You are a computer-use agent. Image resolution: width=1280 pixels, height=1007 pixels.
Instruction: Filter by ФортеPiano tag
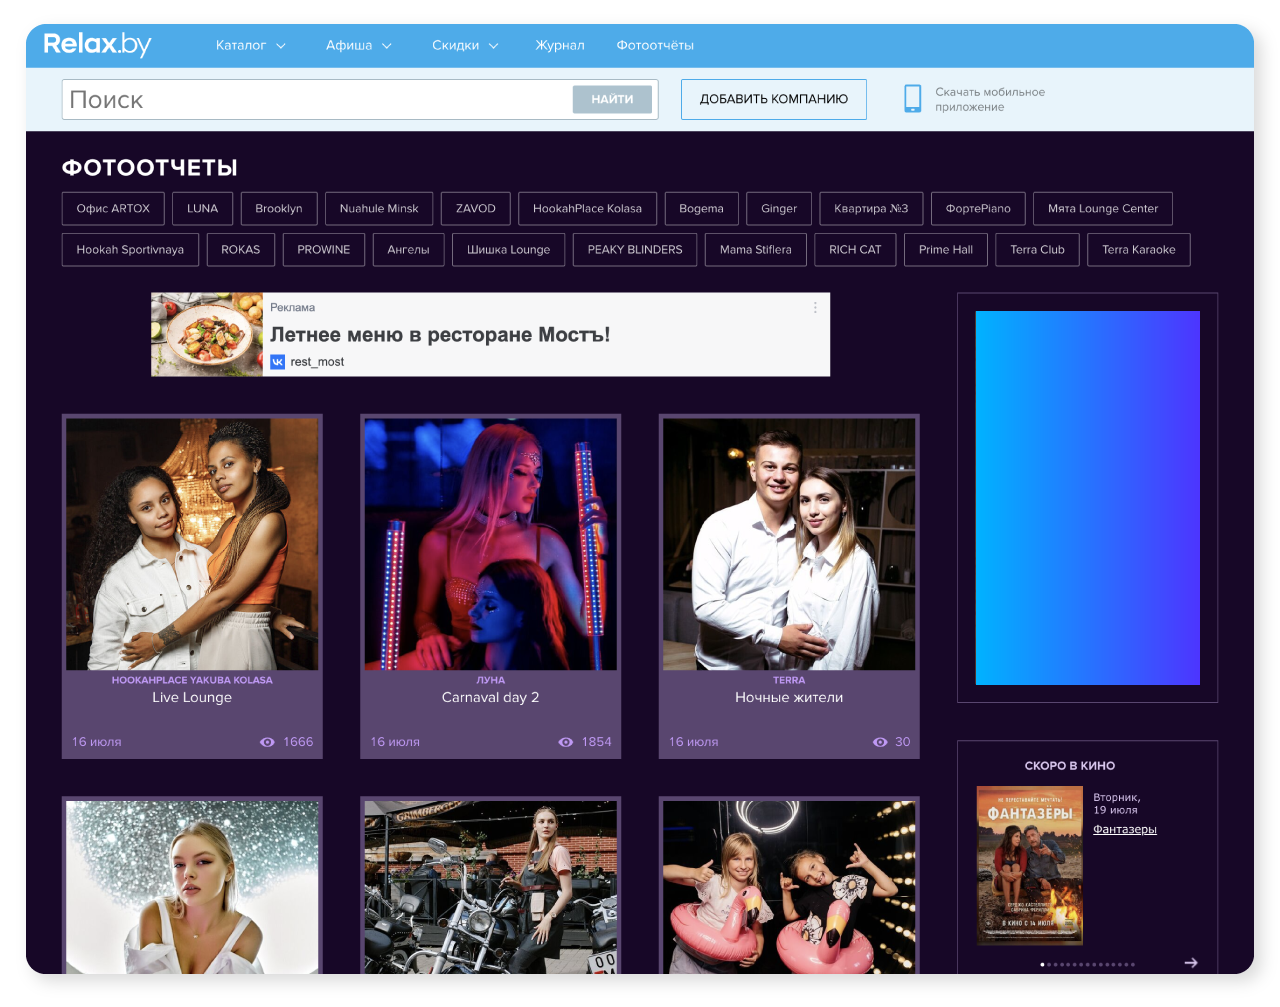pos(978,208)
